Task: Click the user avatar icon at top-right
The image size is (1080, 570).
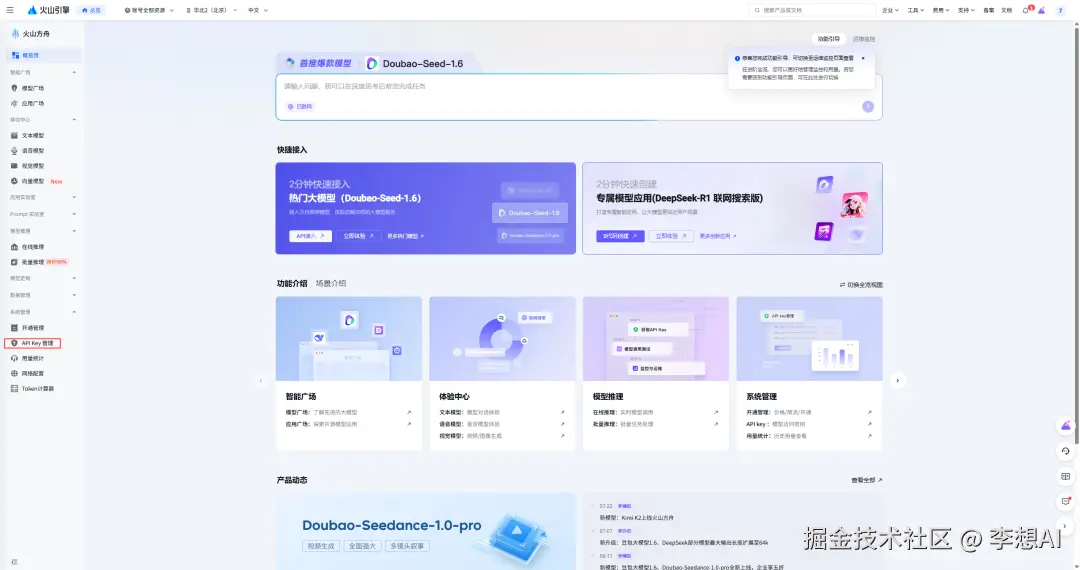Action: pyautogui.click(x=1060, y=10)
